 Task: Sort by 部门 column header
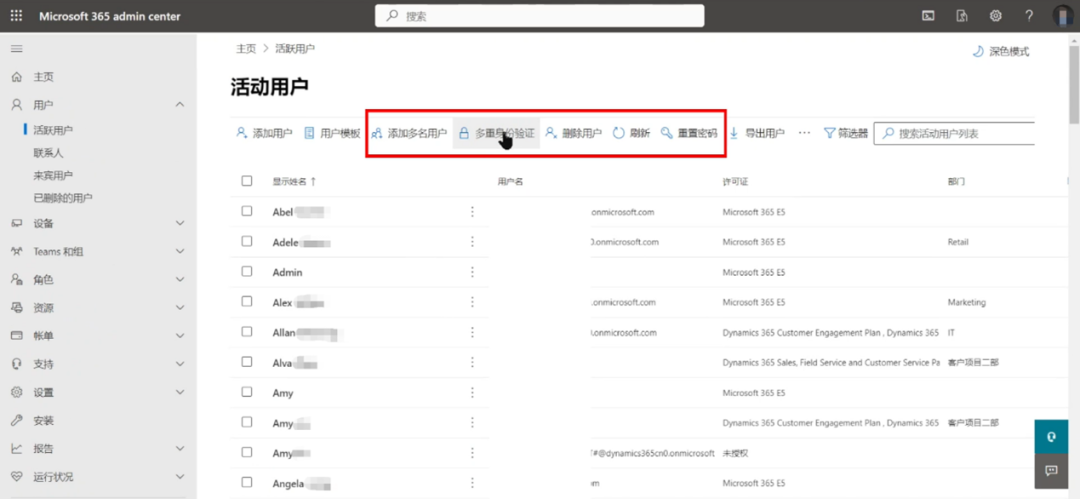point(956,181)
